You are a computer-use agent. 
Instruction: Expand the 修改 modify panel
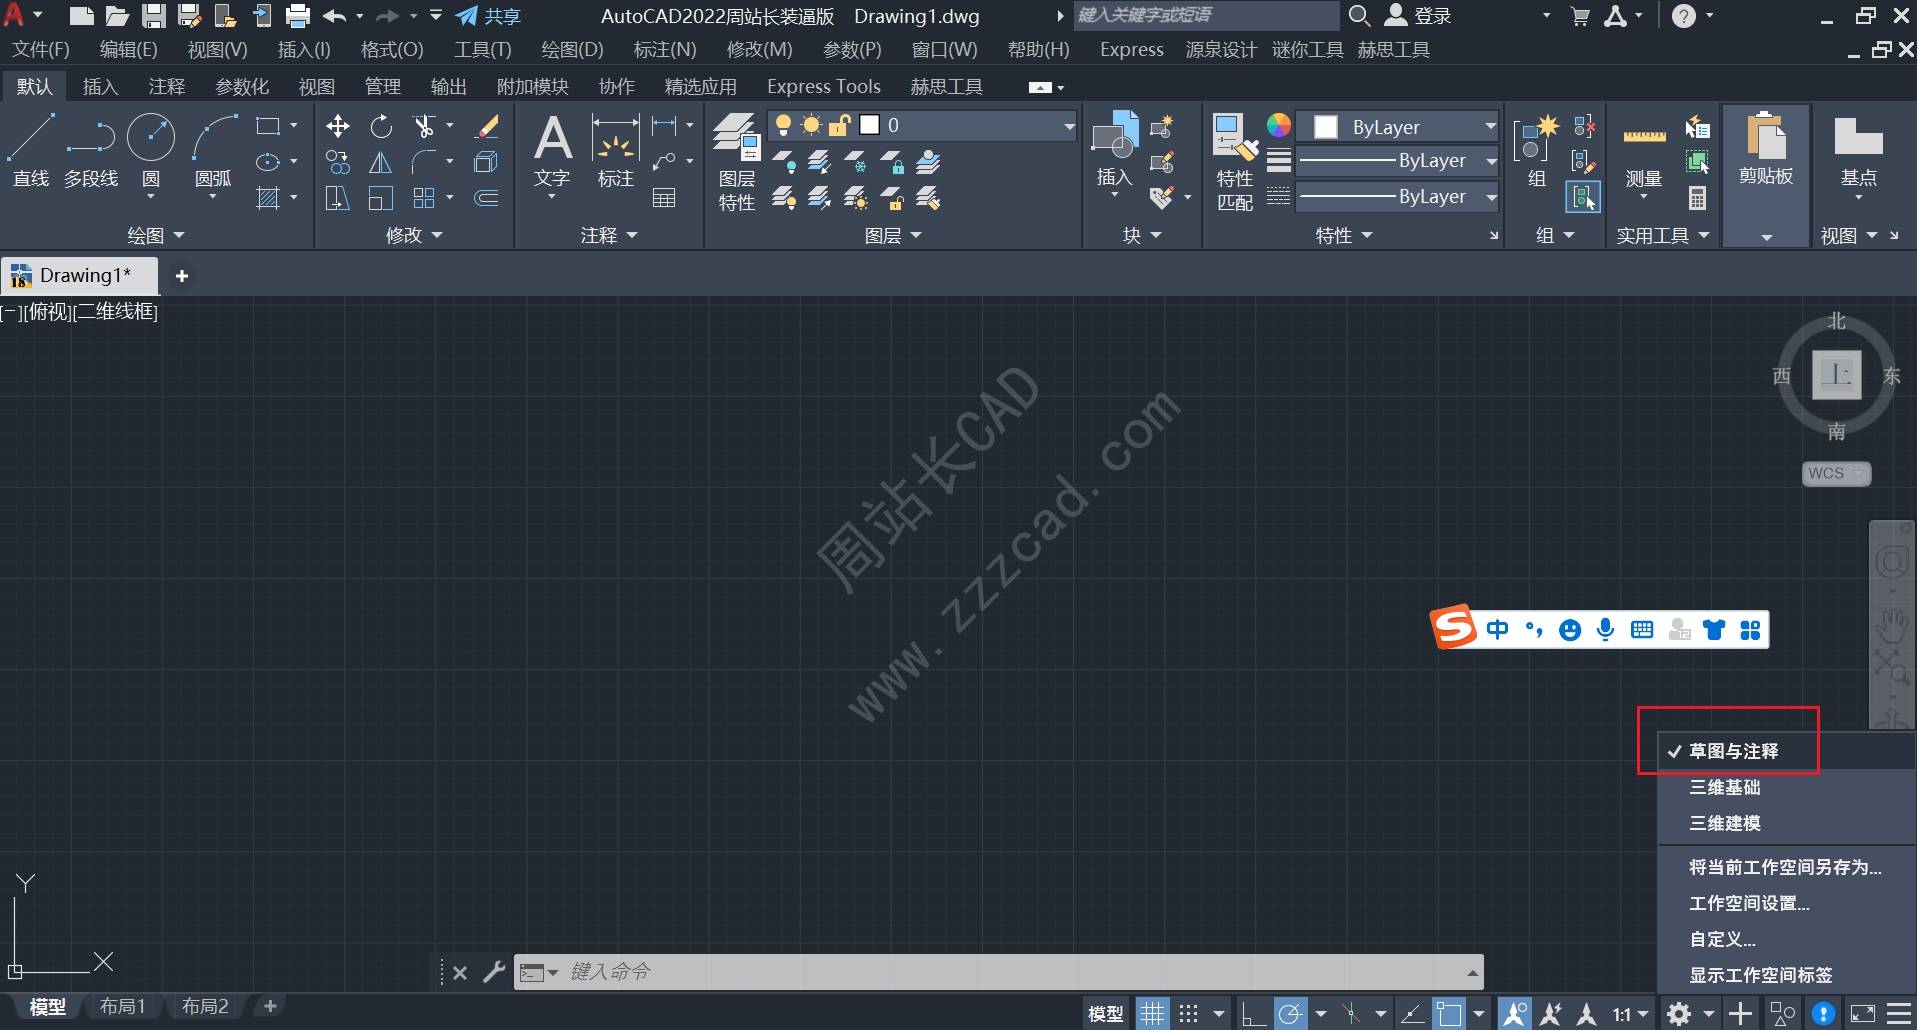tap(414, 235)
